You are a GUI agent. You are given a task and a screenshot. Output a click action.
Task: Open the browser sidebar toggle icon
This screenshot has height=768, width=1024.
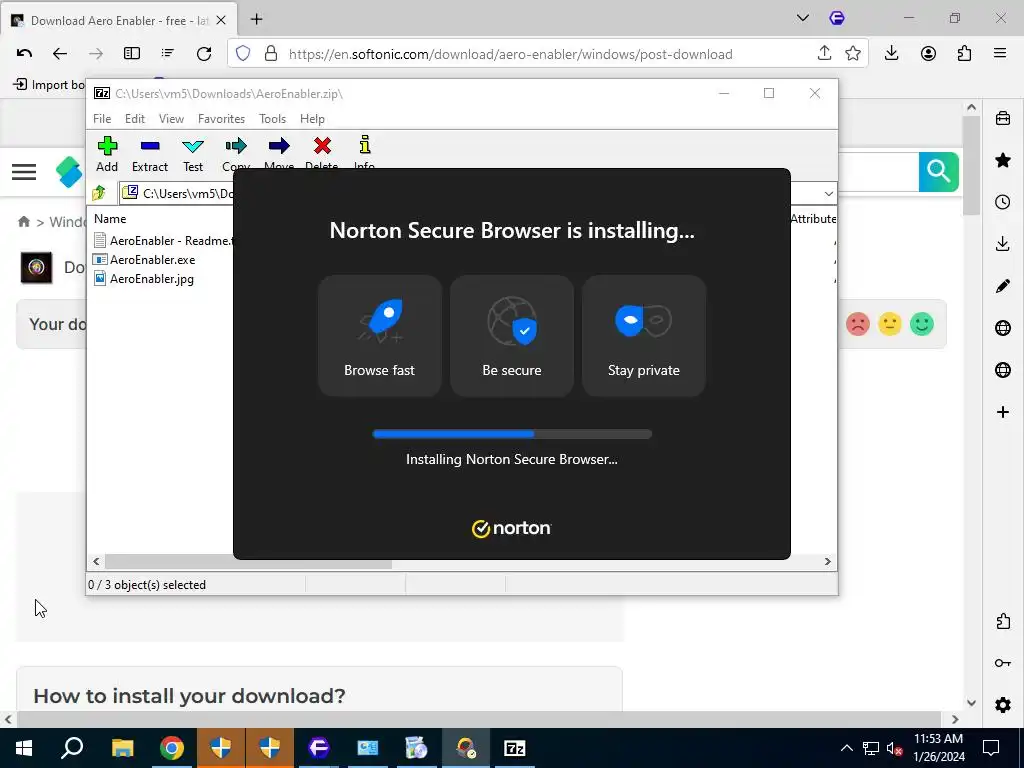point(132,54)
